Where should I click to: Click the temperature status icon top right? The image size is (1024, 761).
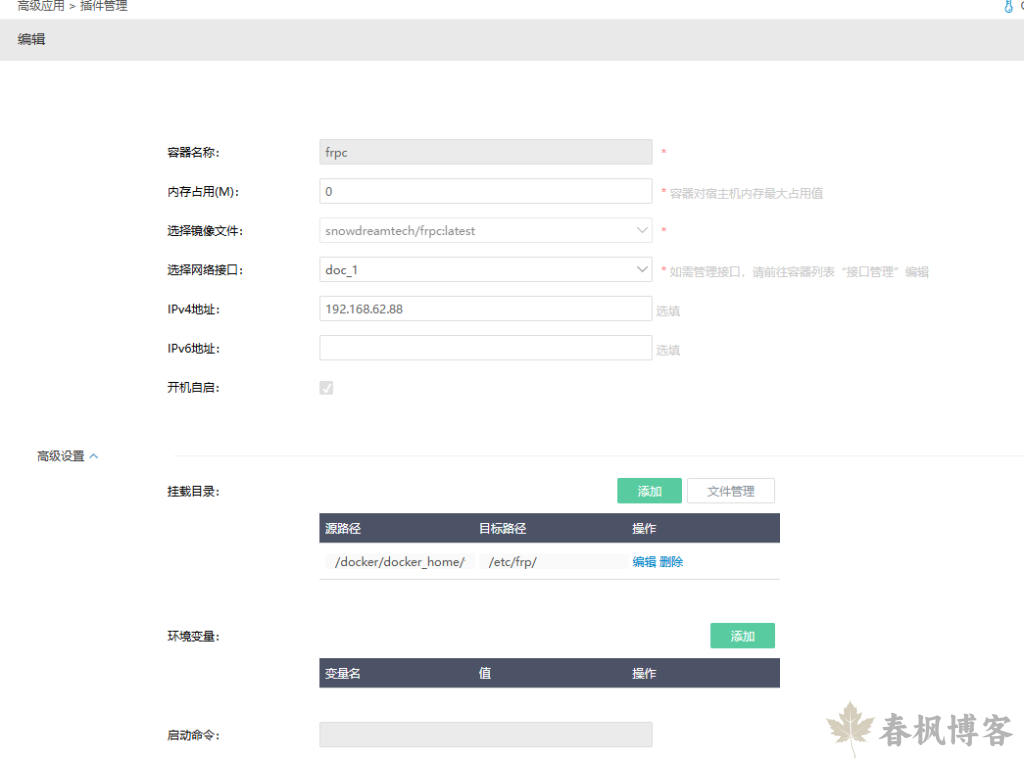(x=1008, y=6)
